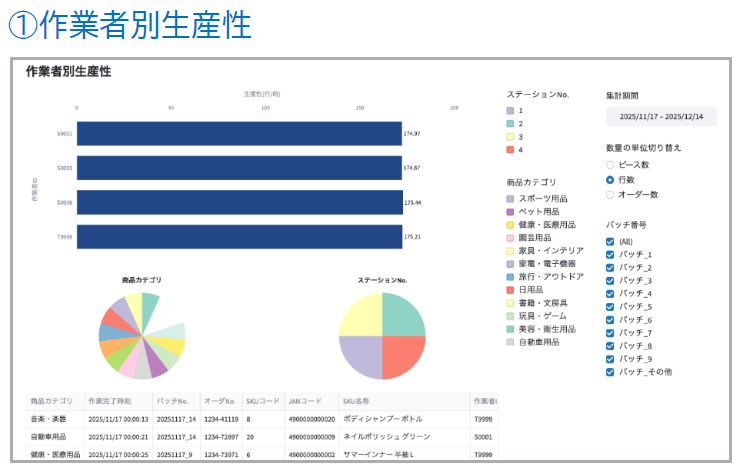740x468 pixels.
Task: Select 日用品 in category legend
Action: click(x=525, y=290)
